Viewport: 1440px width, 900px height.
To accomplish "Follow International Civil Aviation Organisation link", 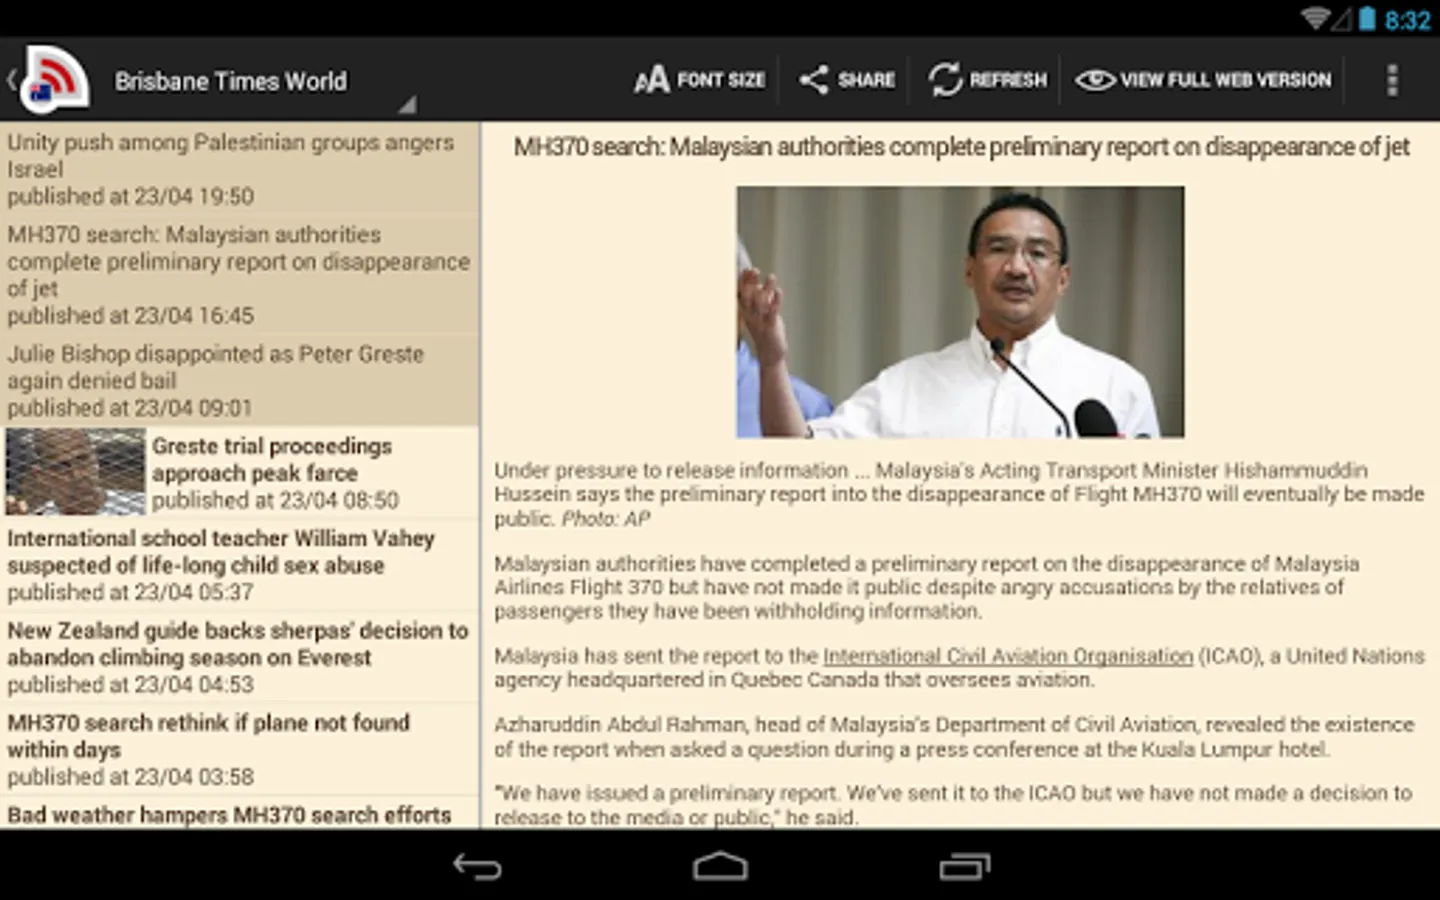I will click(x=1008, y=656).
